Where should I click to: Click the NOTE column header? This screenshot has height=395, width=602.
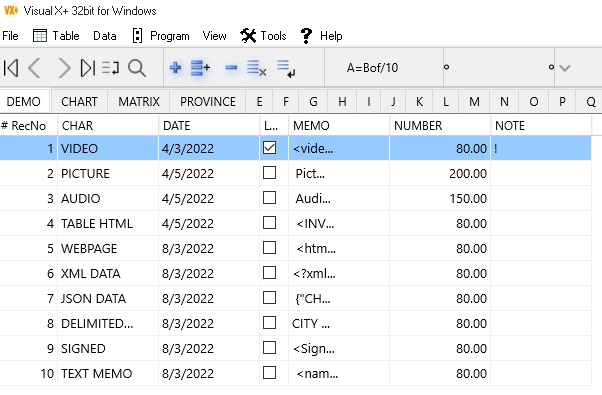tap(541, 126)
